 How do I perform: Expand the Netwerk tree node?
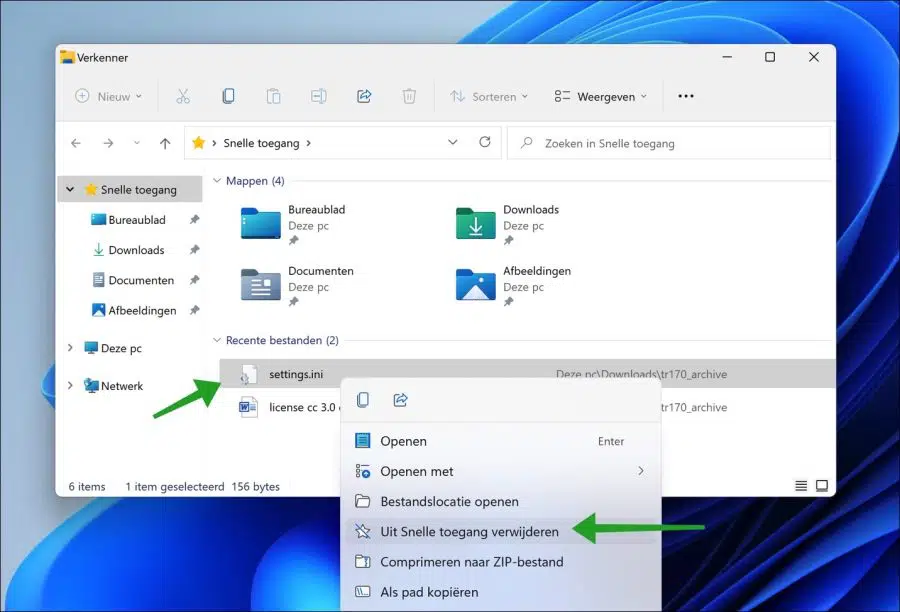pyautogui.click(x=70, y=385)
